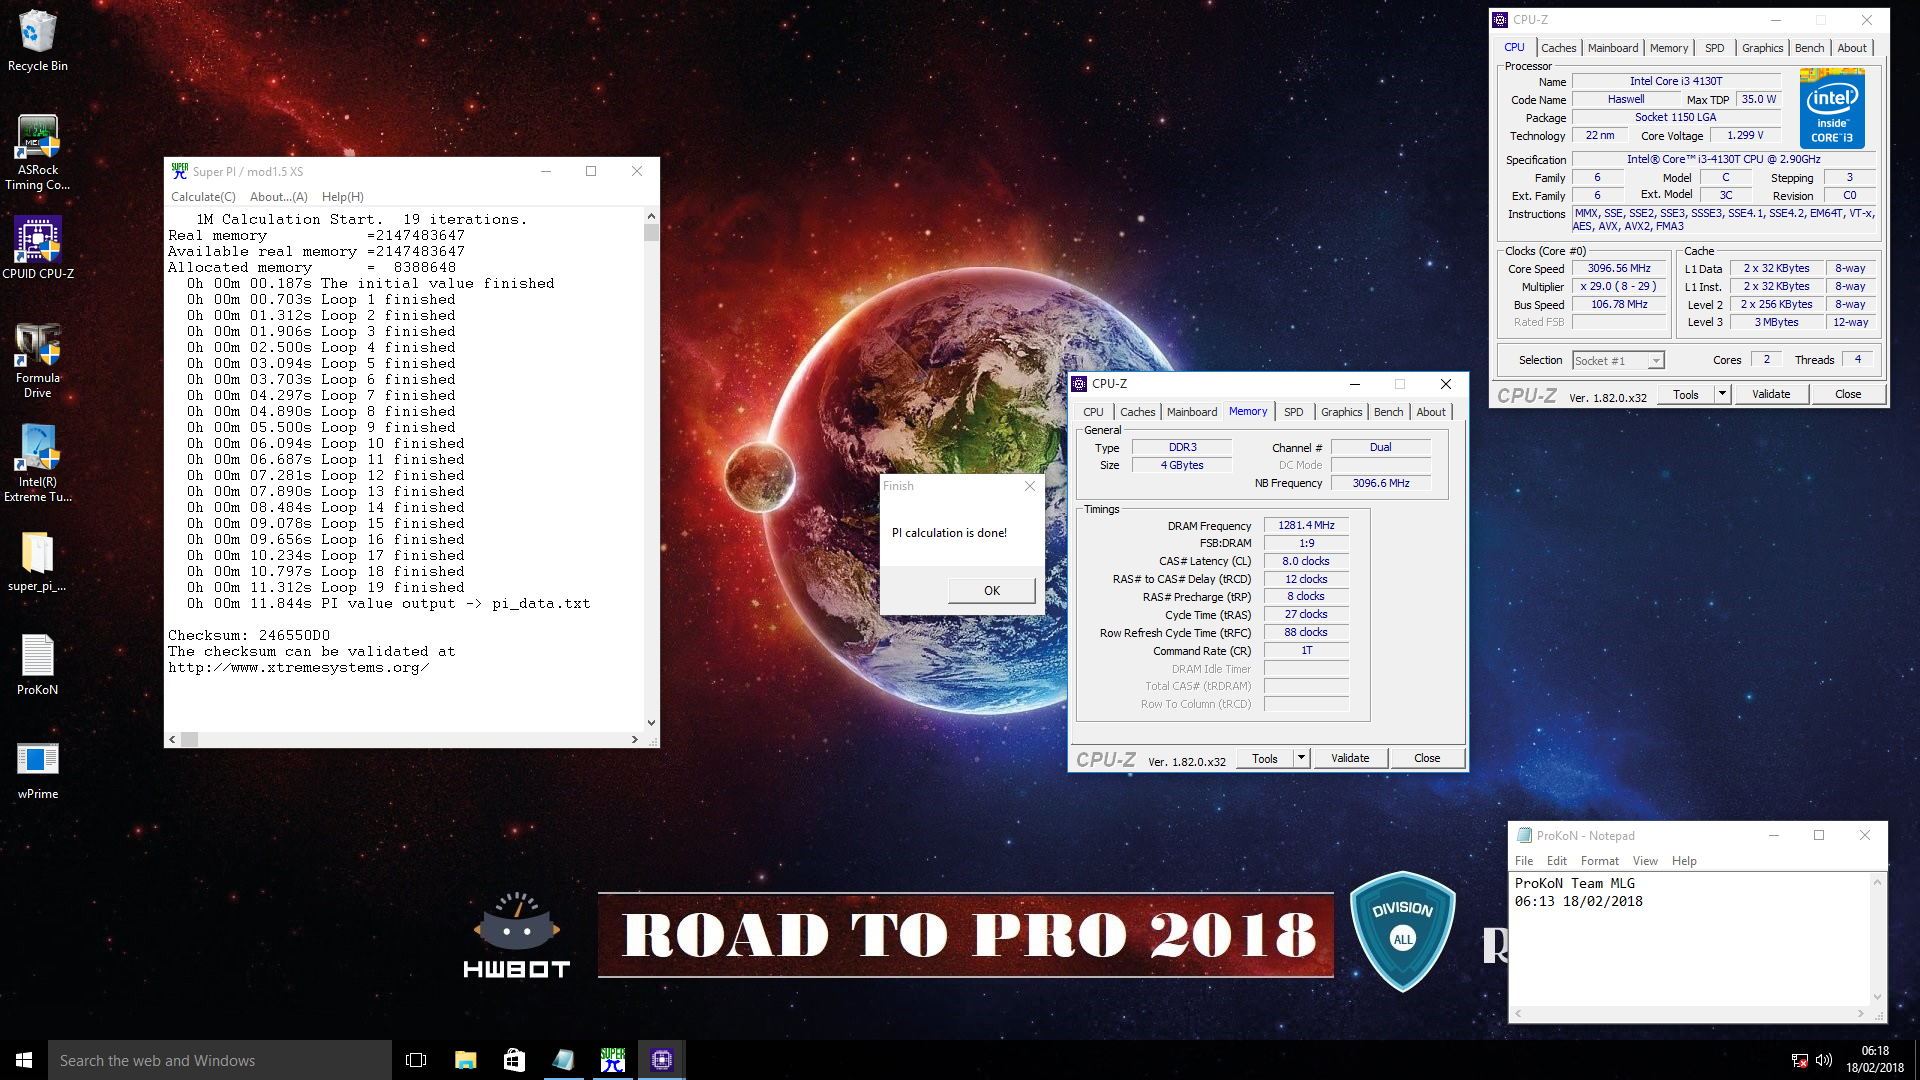The image size is (1920, 1080).
Task: Open About menu in Super PI
Action: (278, 197)
